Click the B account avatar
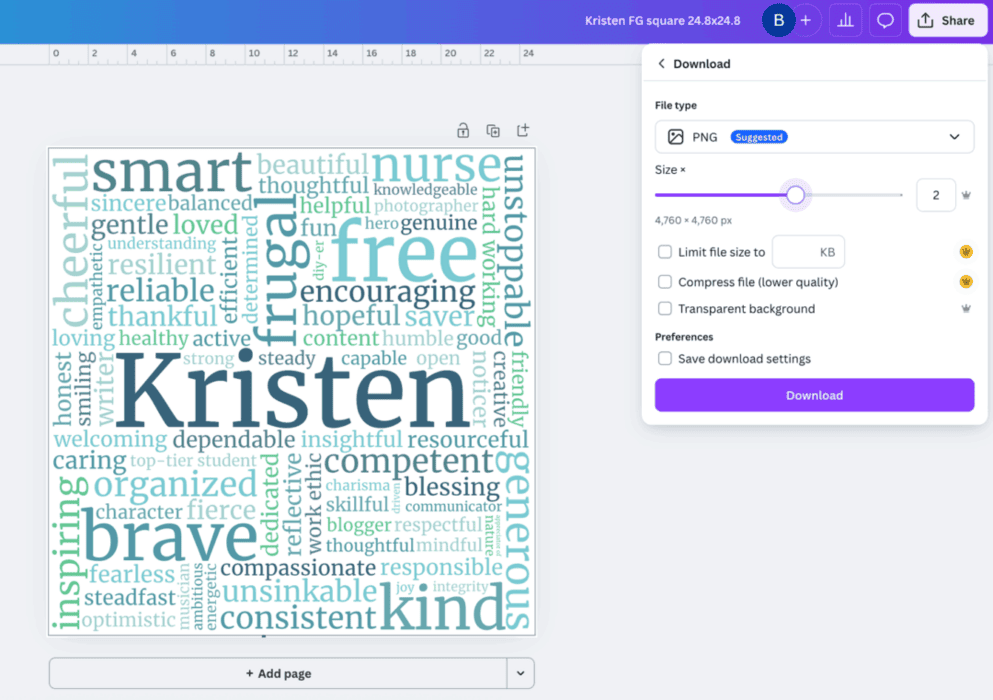 tap(778, 20)
